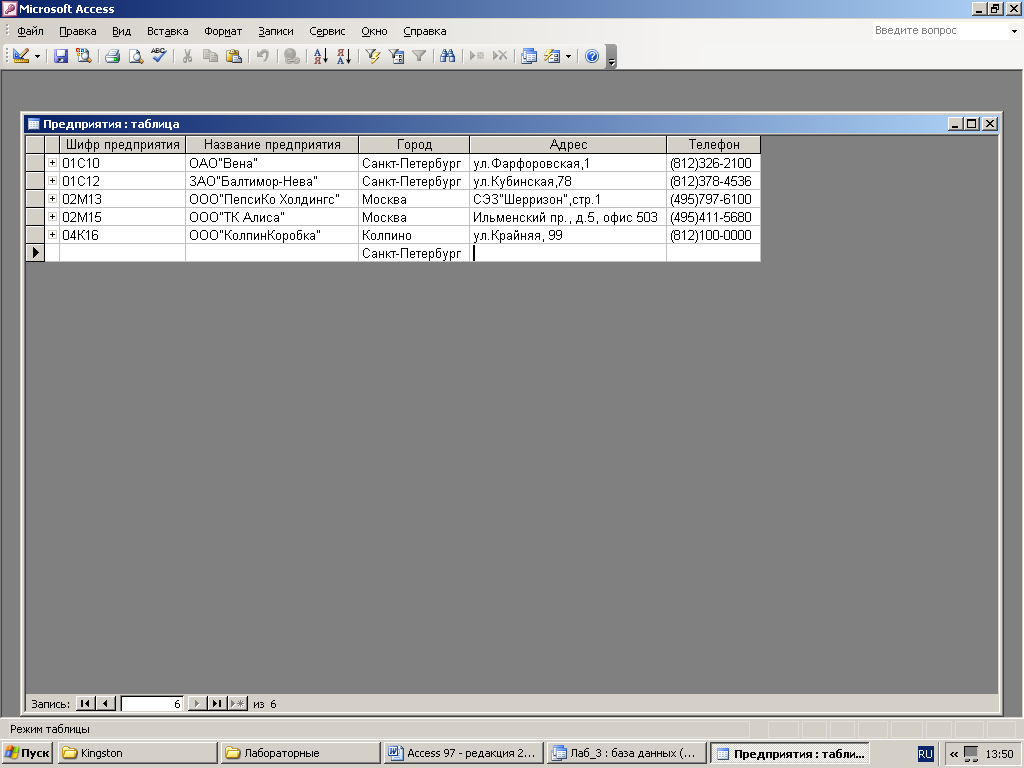1024x768 pixels.
Task: Select the record selector for ОАО"Вена" row
Action: tap(35, 163)
